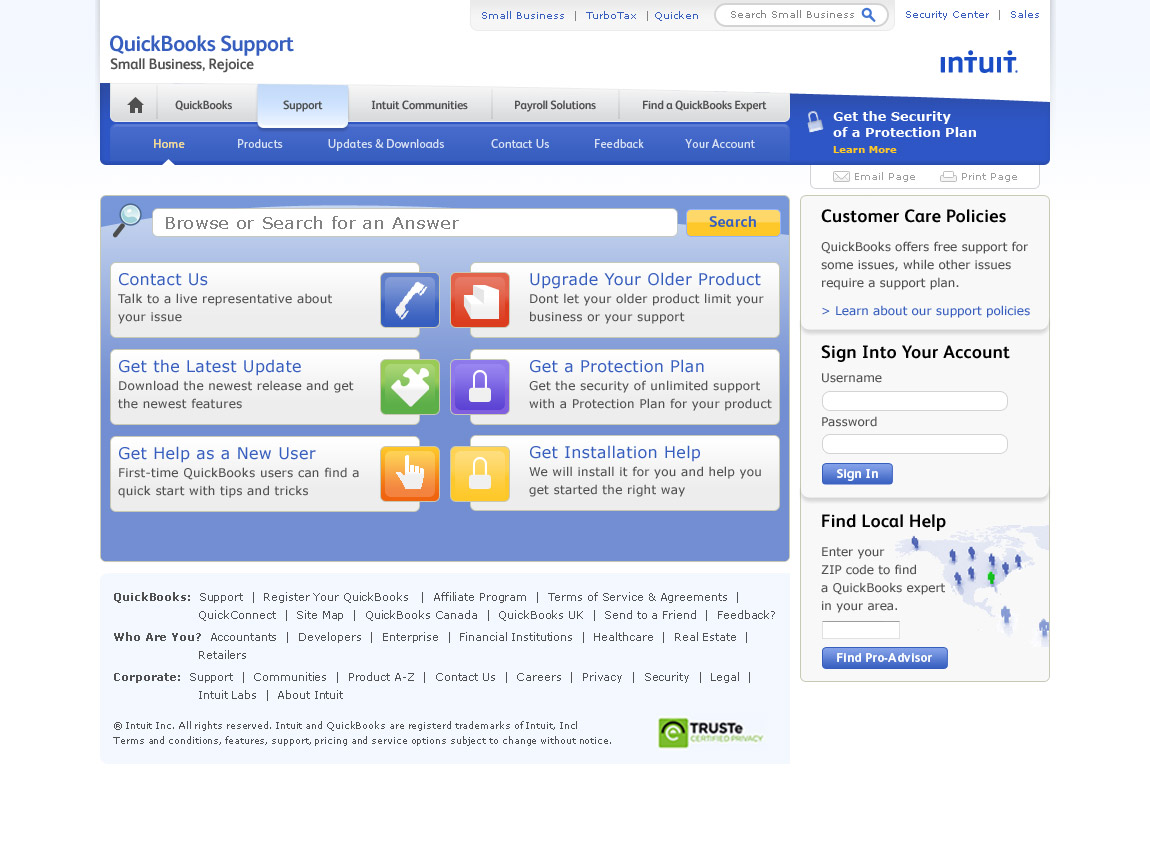The height and width of the screenshot is (848, 1150).
Task: Click the Sign In button
Action: pos(857,474)
